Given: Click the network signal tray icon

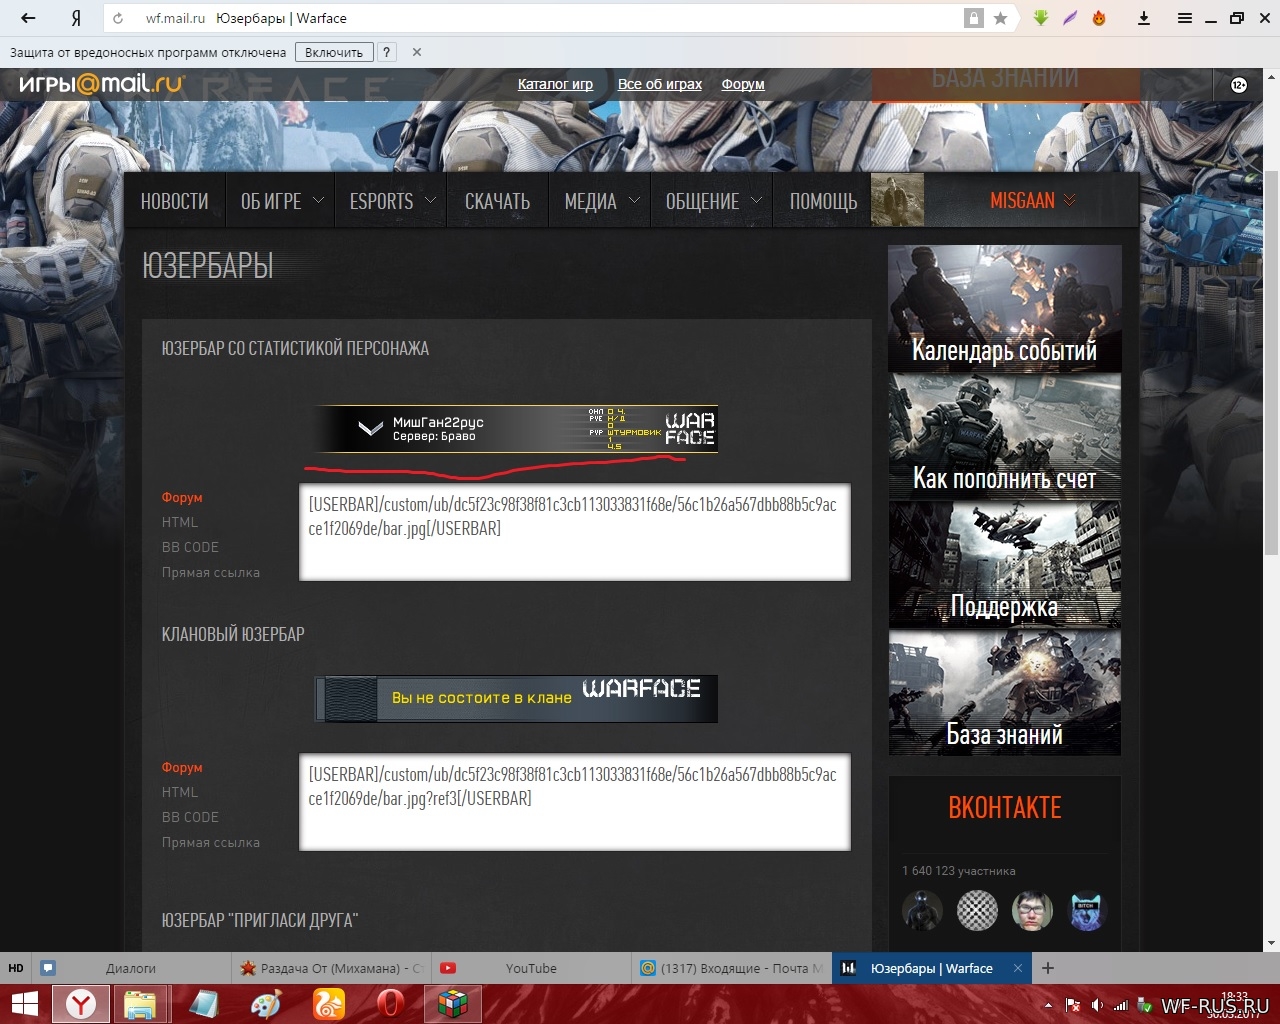Looking at the screenshot, I should pyautogui.click(x=1121, y=1005).
